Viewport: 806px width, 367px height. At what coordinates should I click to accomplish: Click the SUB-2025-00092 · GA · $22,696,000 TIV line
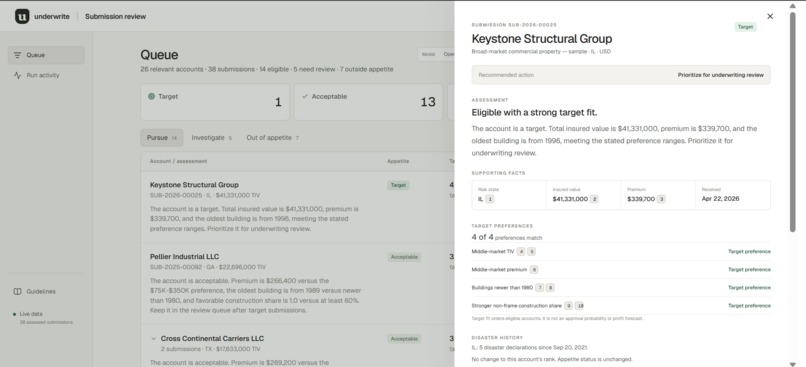point(208,267)
